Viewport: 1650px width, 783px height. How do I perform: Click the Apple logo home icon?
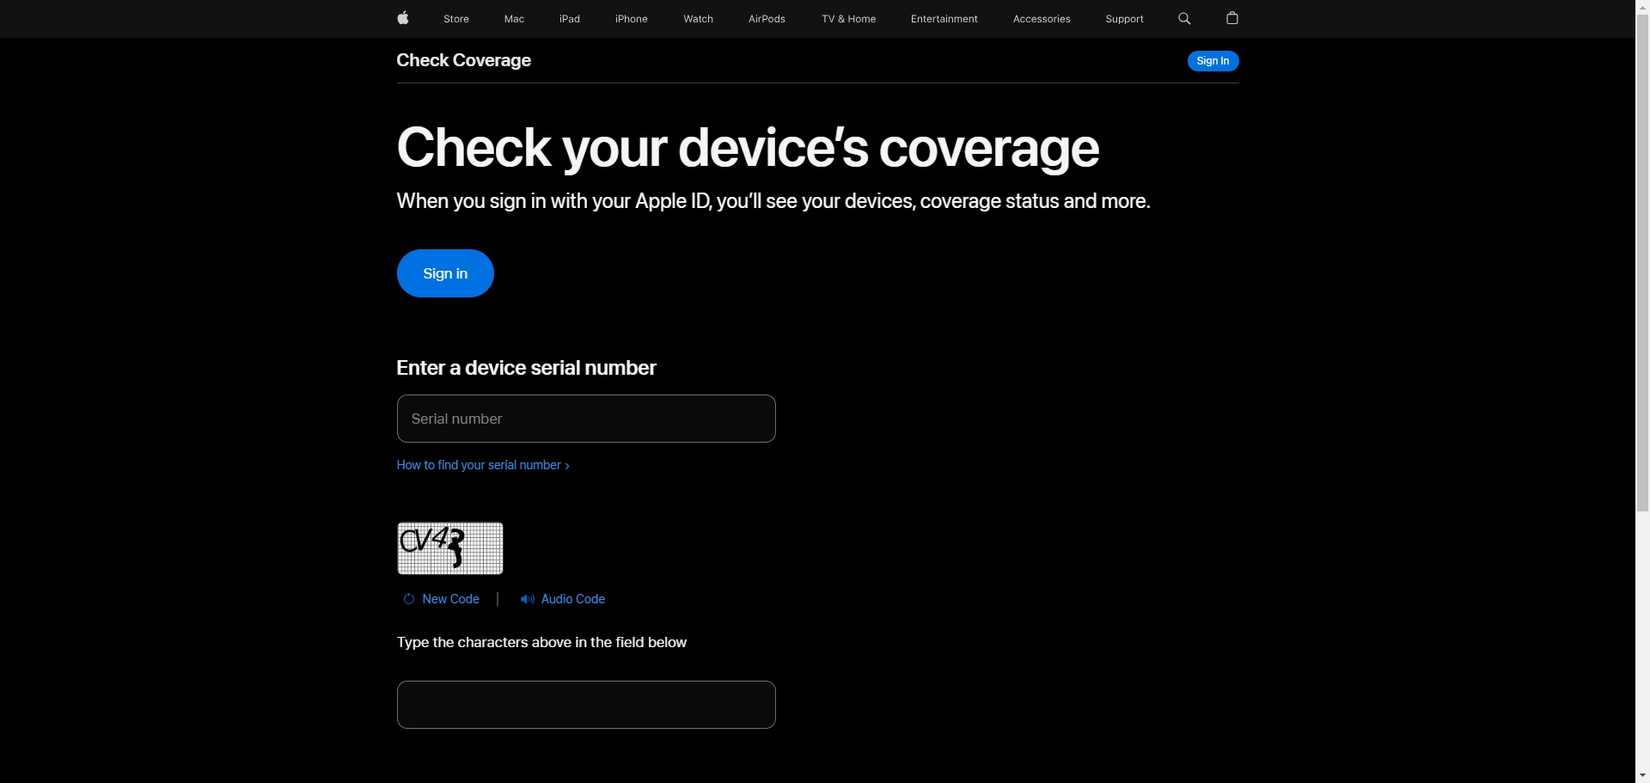(x=403, y=18)
